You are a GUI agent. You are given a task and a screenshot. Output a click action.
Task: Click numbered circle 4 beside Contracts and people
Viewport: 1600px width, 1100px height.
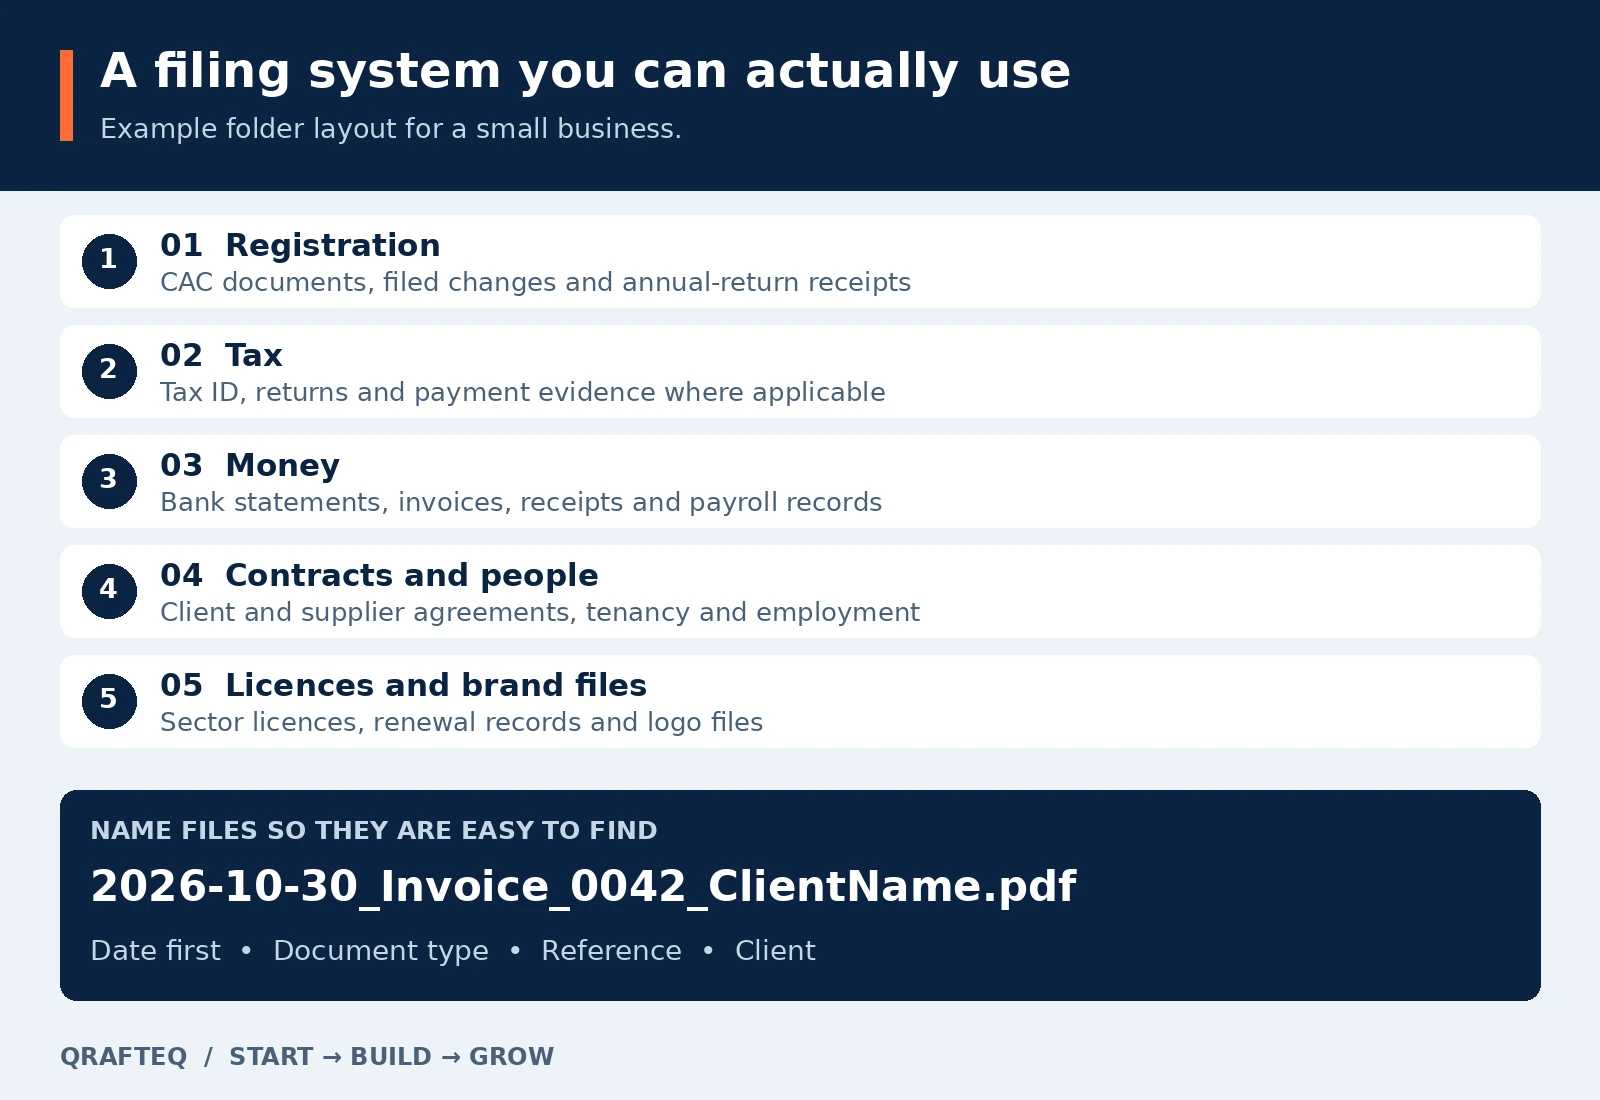109,591
